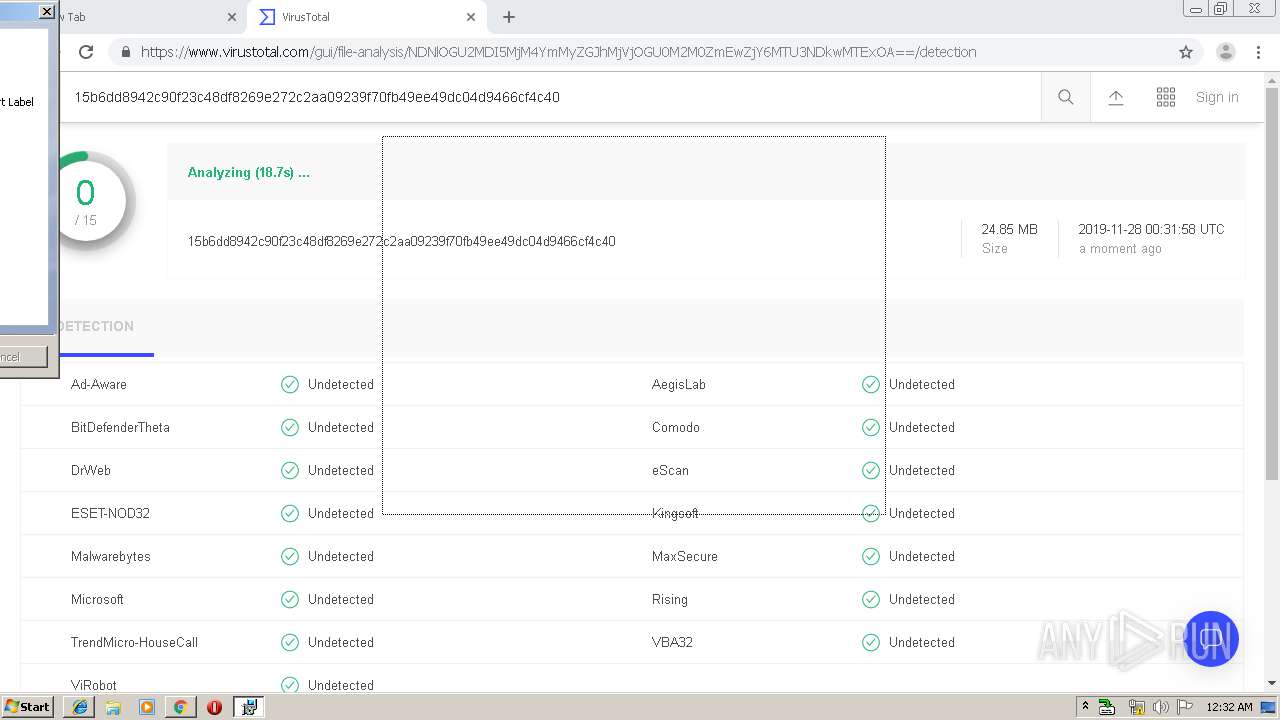Click the address bar URL
Viewport: 1280px width, 720px height.
(x=558, y=52)
